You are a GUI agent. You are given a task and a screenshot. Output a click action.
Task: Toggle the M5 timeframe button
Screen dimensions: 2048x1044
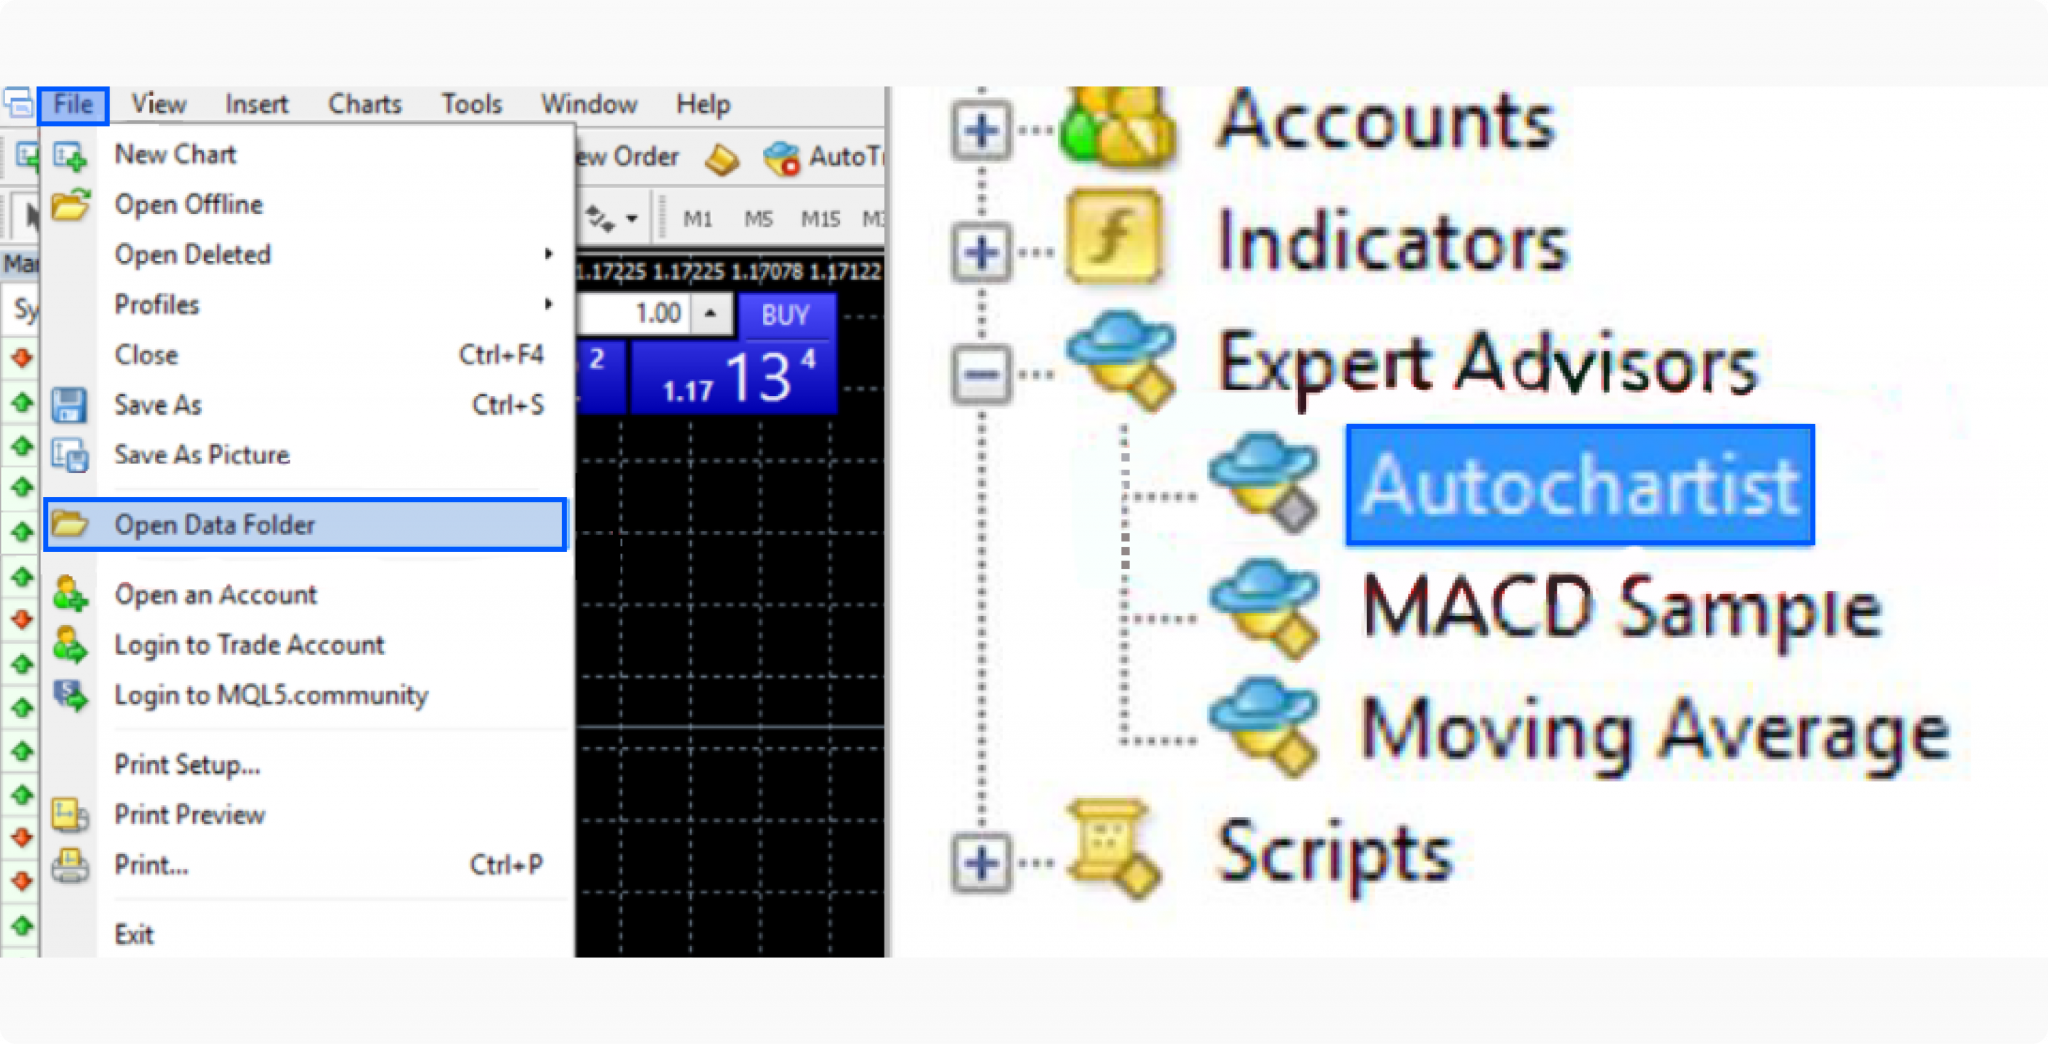pyautogui.click(x=759, y=218)
